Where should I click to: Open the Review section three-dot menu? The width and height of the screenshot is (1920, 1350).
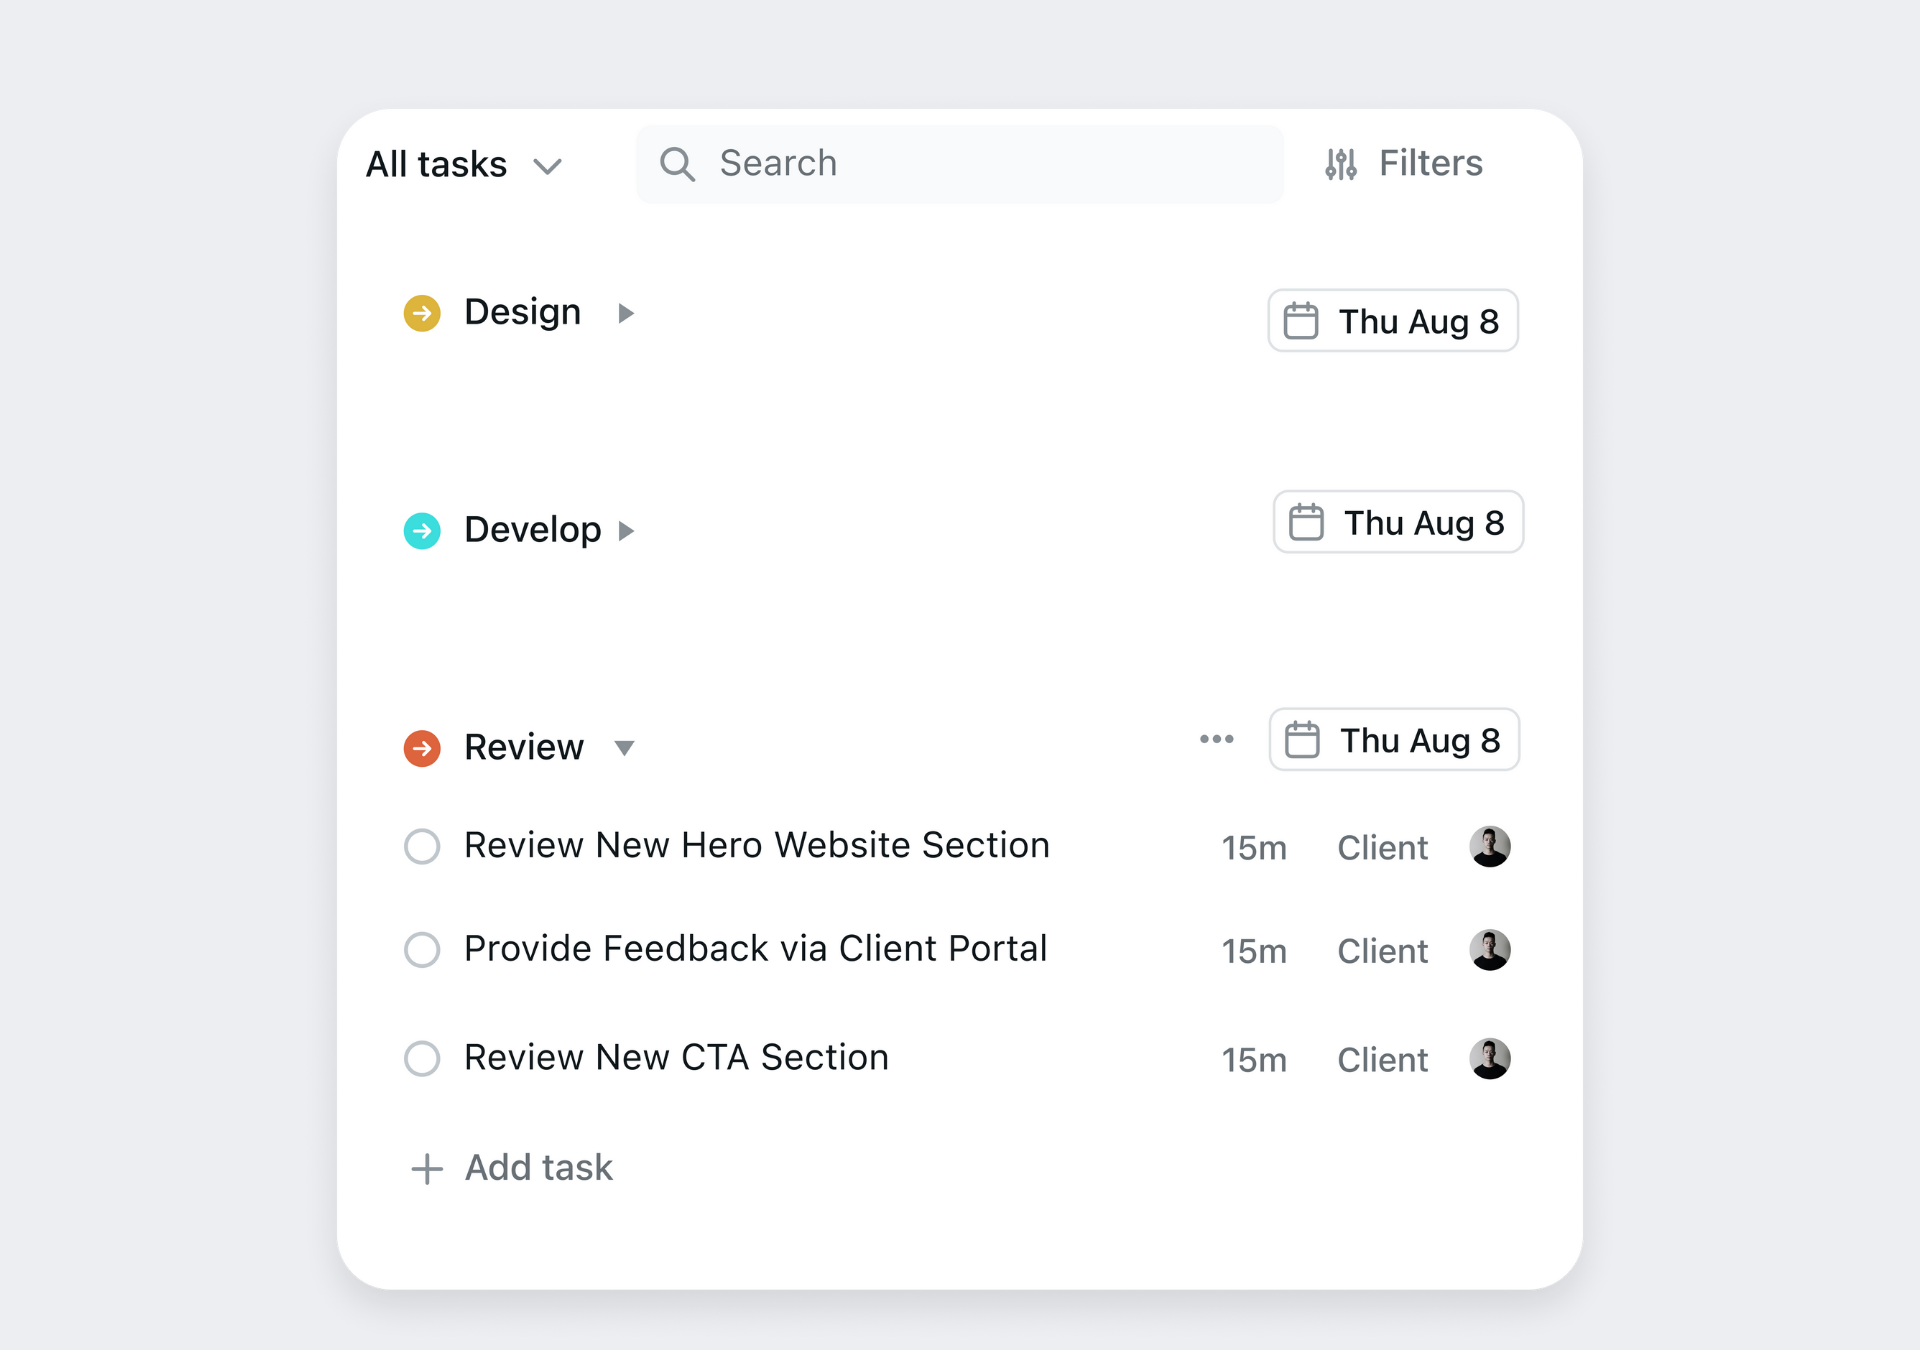pyautogui.click(x=1216, y=740)
